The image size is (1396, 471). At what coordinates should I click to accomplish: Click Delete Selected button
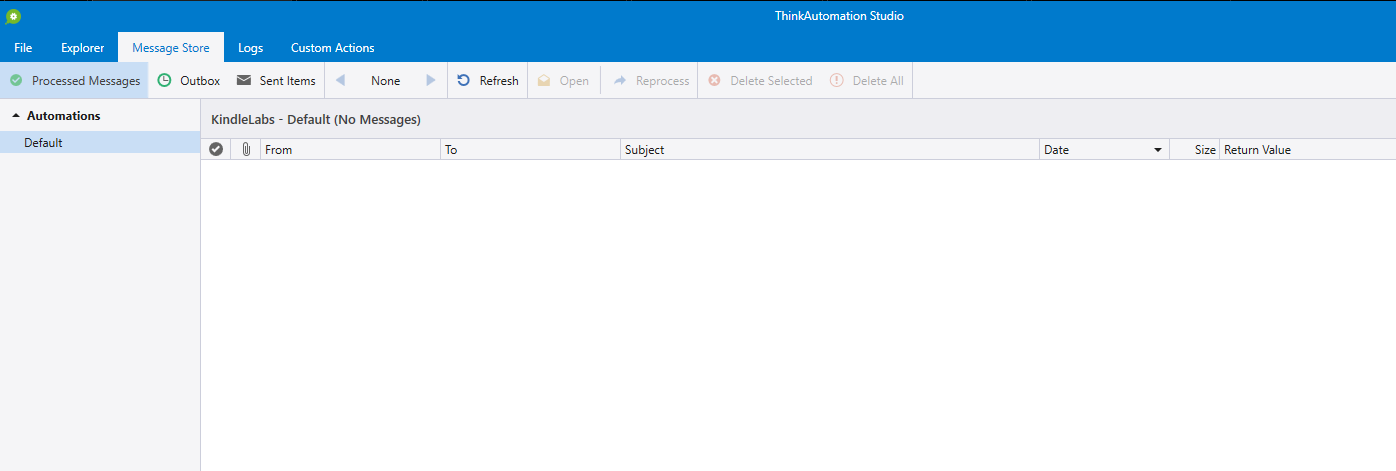(x=760, y=81)
